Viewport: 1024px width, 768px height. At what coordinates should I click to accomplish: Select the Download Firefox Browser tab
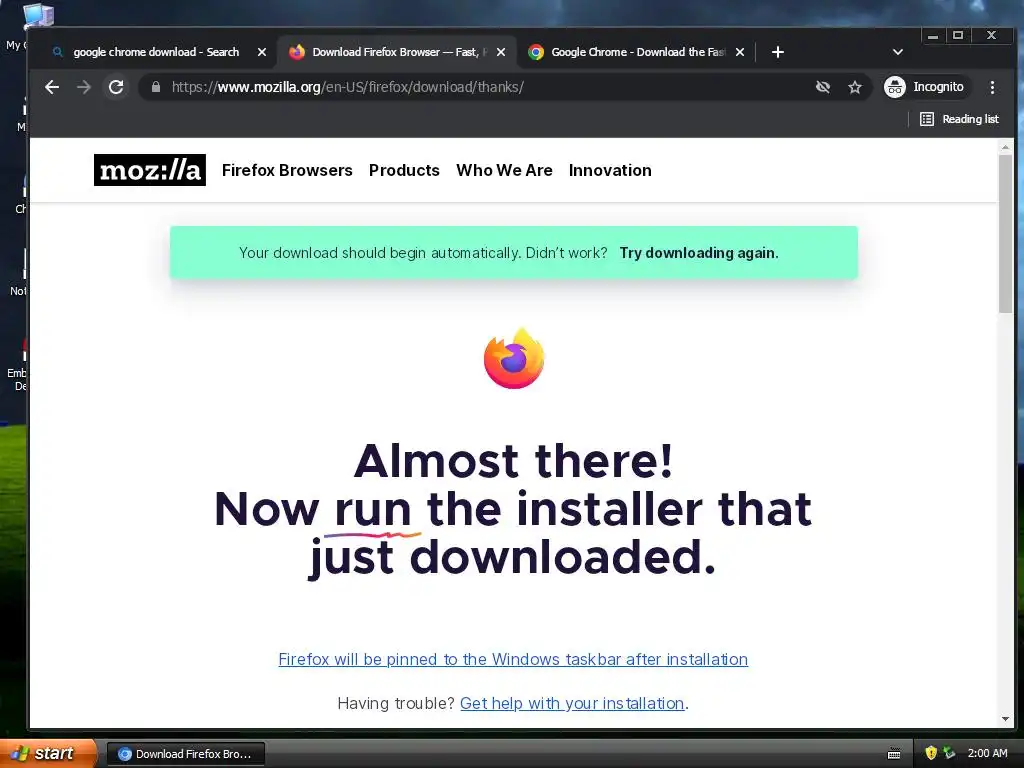pos(395,52)
